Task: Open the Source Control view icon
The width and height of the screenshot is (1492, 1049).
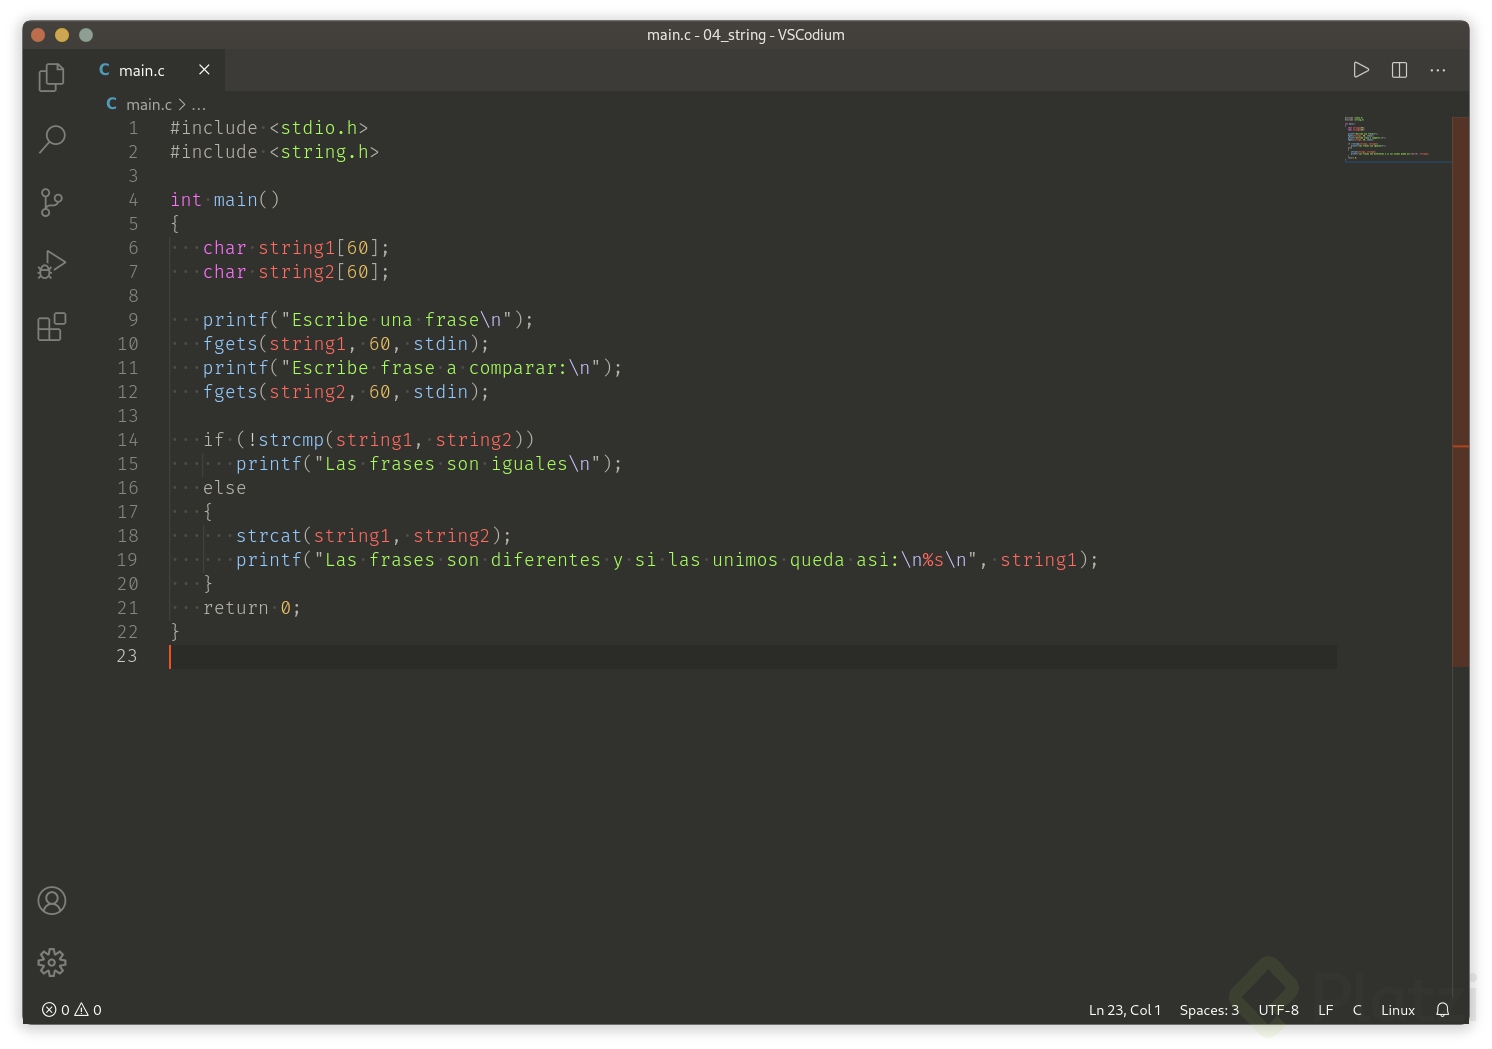Action: (x=51, y=202)
